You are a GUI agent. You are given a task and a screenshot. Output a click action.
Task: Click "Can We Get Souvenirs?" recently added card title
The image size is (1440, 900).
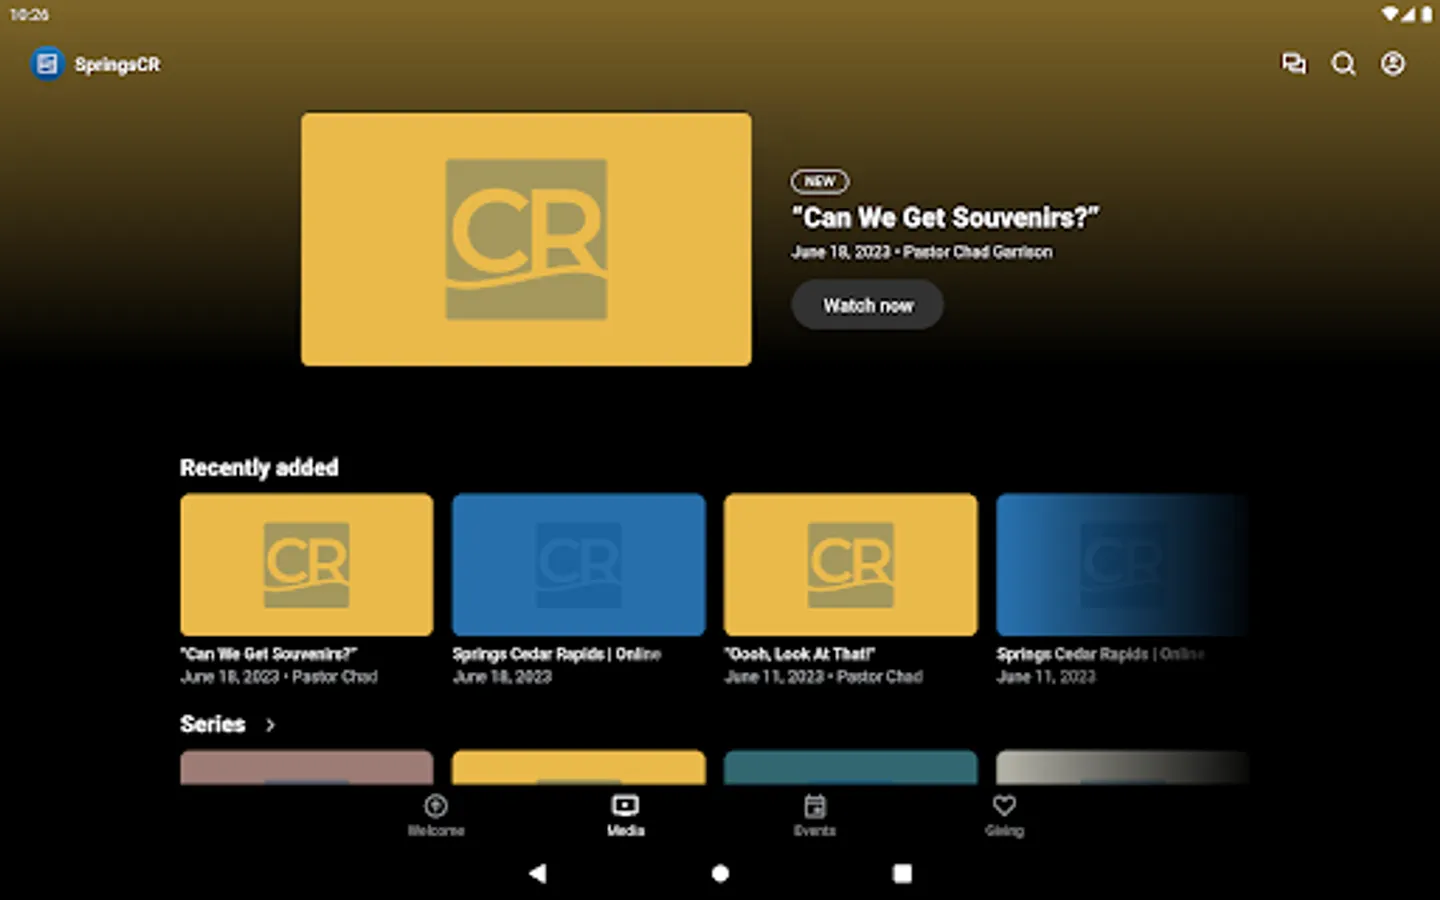269,654
